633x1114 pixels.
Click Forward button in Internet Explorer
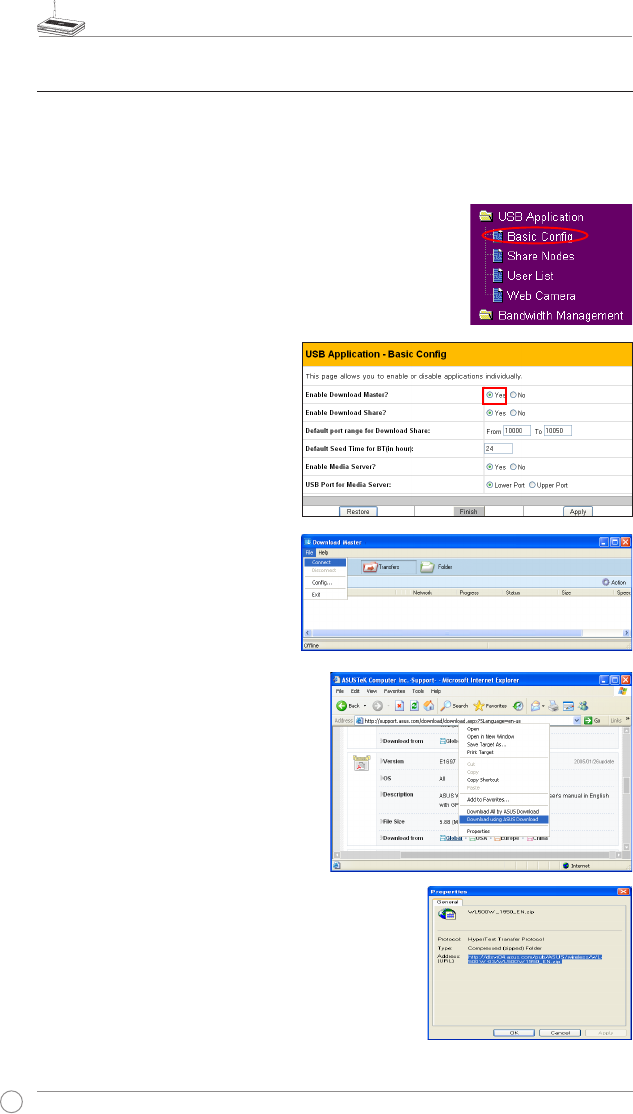[x=379, y=705]
